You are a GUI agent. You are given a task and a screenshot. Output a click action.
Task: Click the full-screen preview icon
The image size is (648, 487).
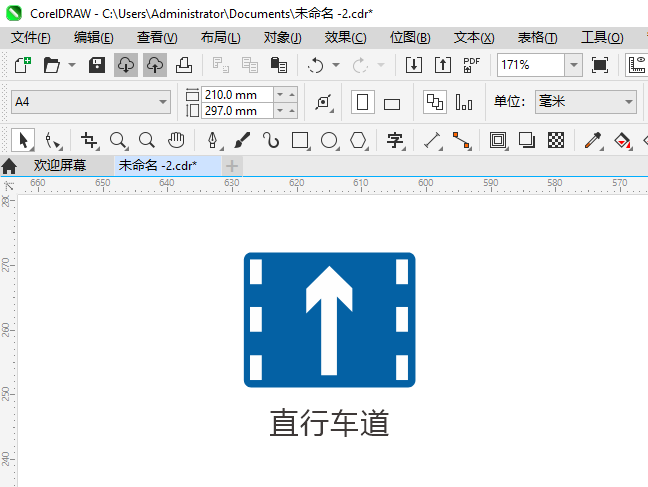pyautogui.click(x=600, y=65)
